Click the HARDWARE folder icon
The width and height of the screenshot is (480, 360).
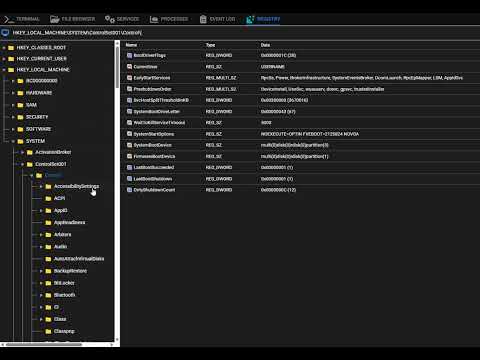tap(20, 93)
